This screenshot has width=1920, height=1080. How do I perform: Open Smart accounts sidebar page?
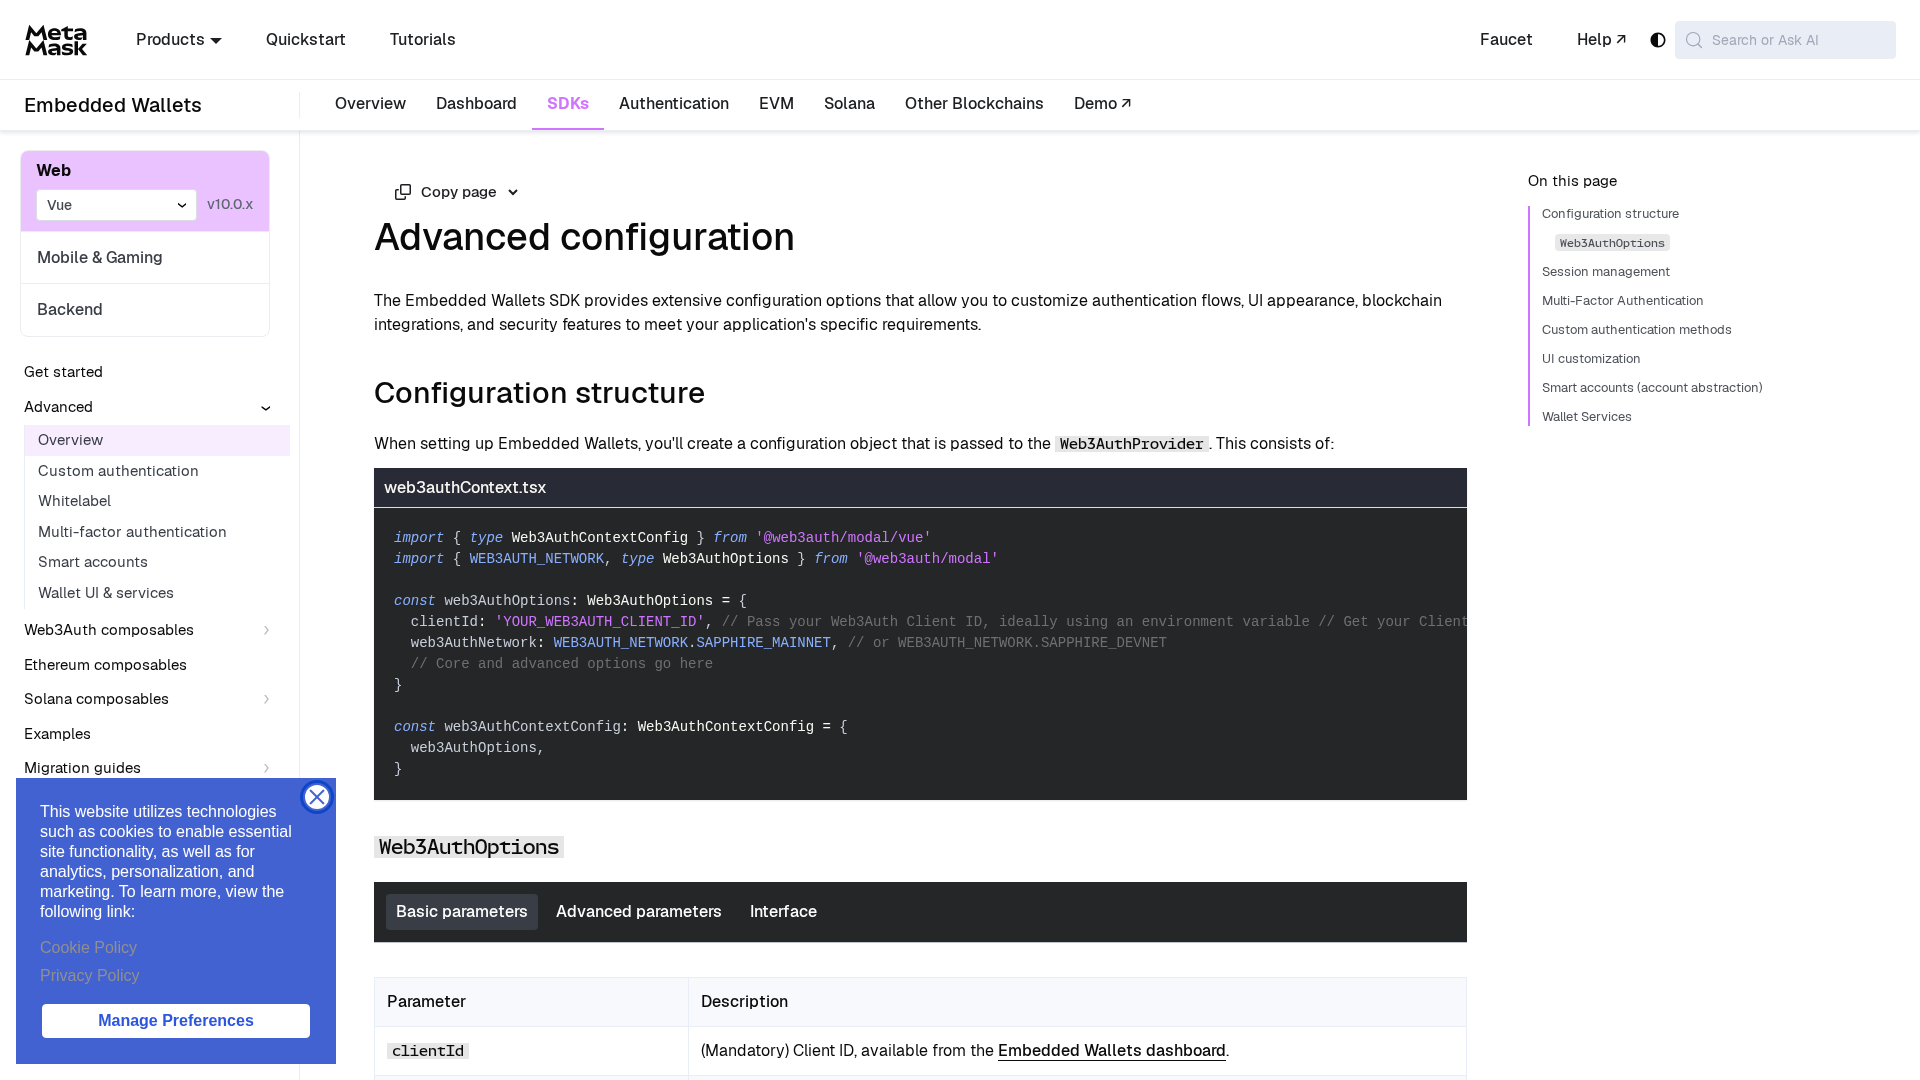pyautogui.click(x=93, y=562)
